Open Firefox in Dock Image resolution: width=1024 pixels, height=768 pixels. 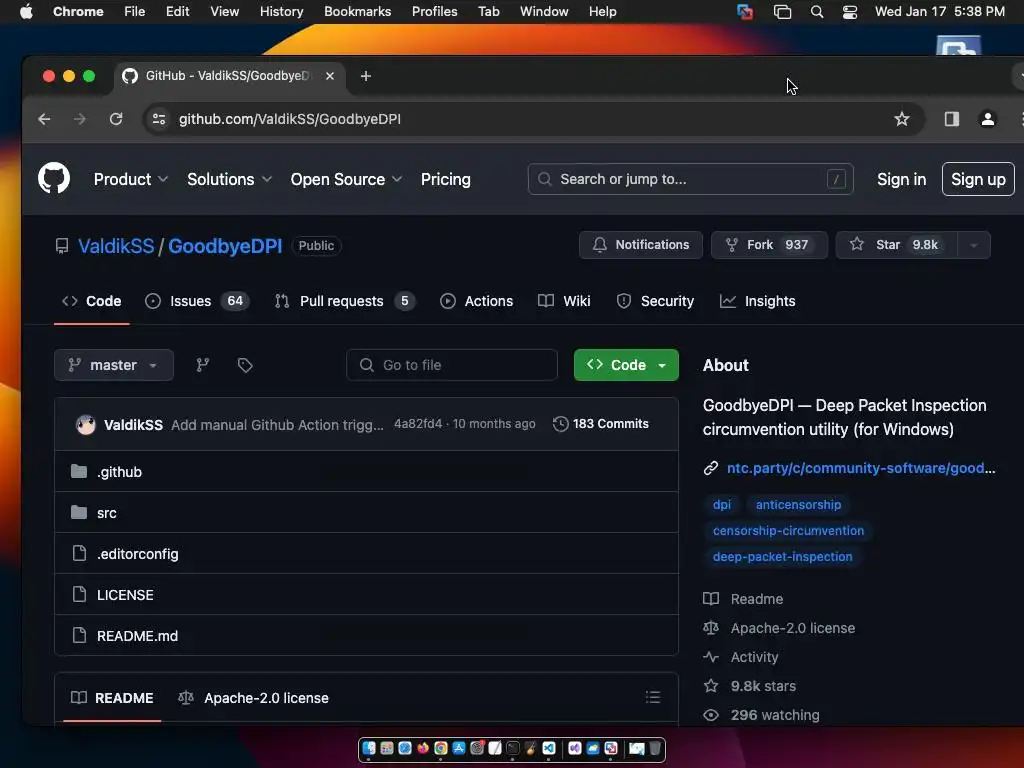tap(423, 748)
